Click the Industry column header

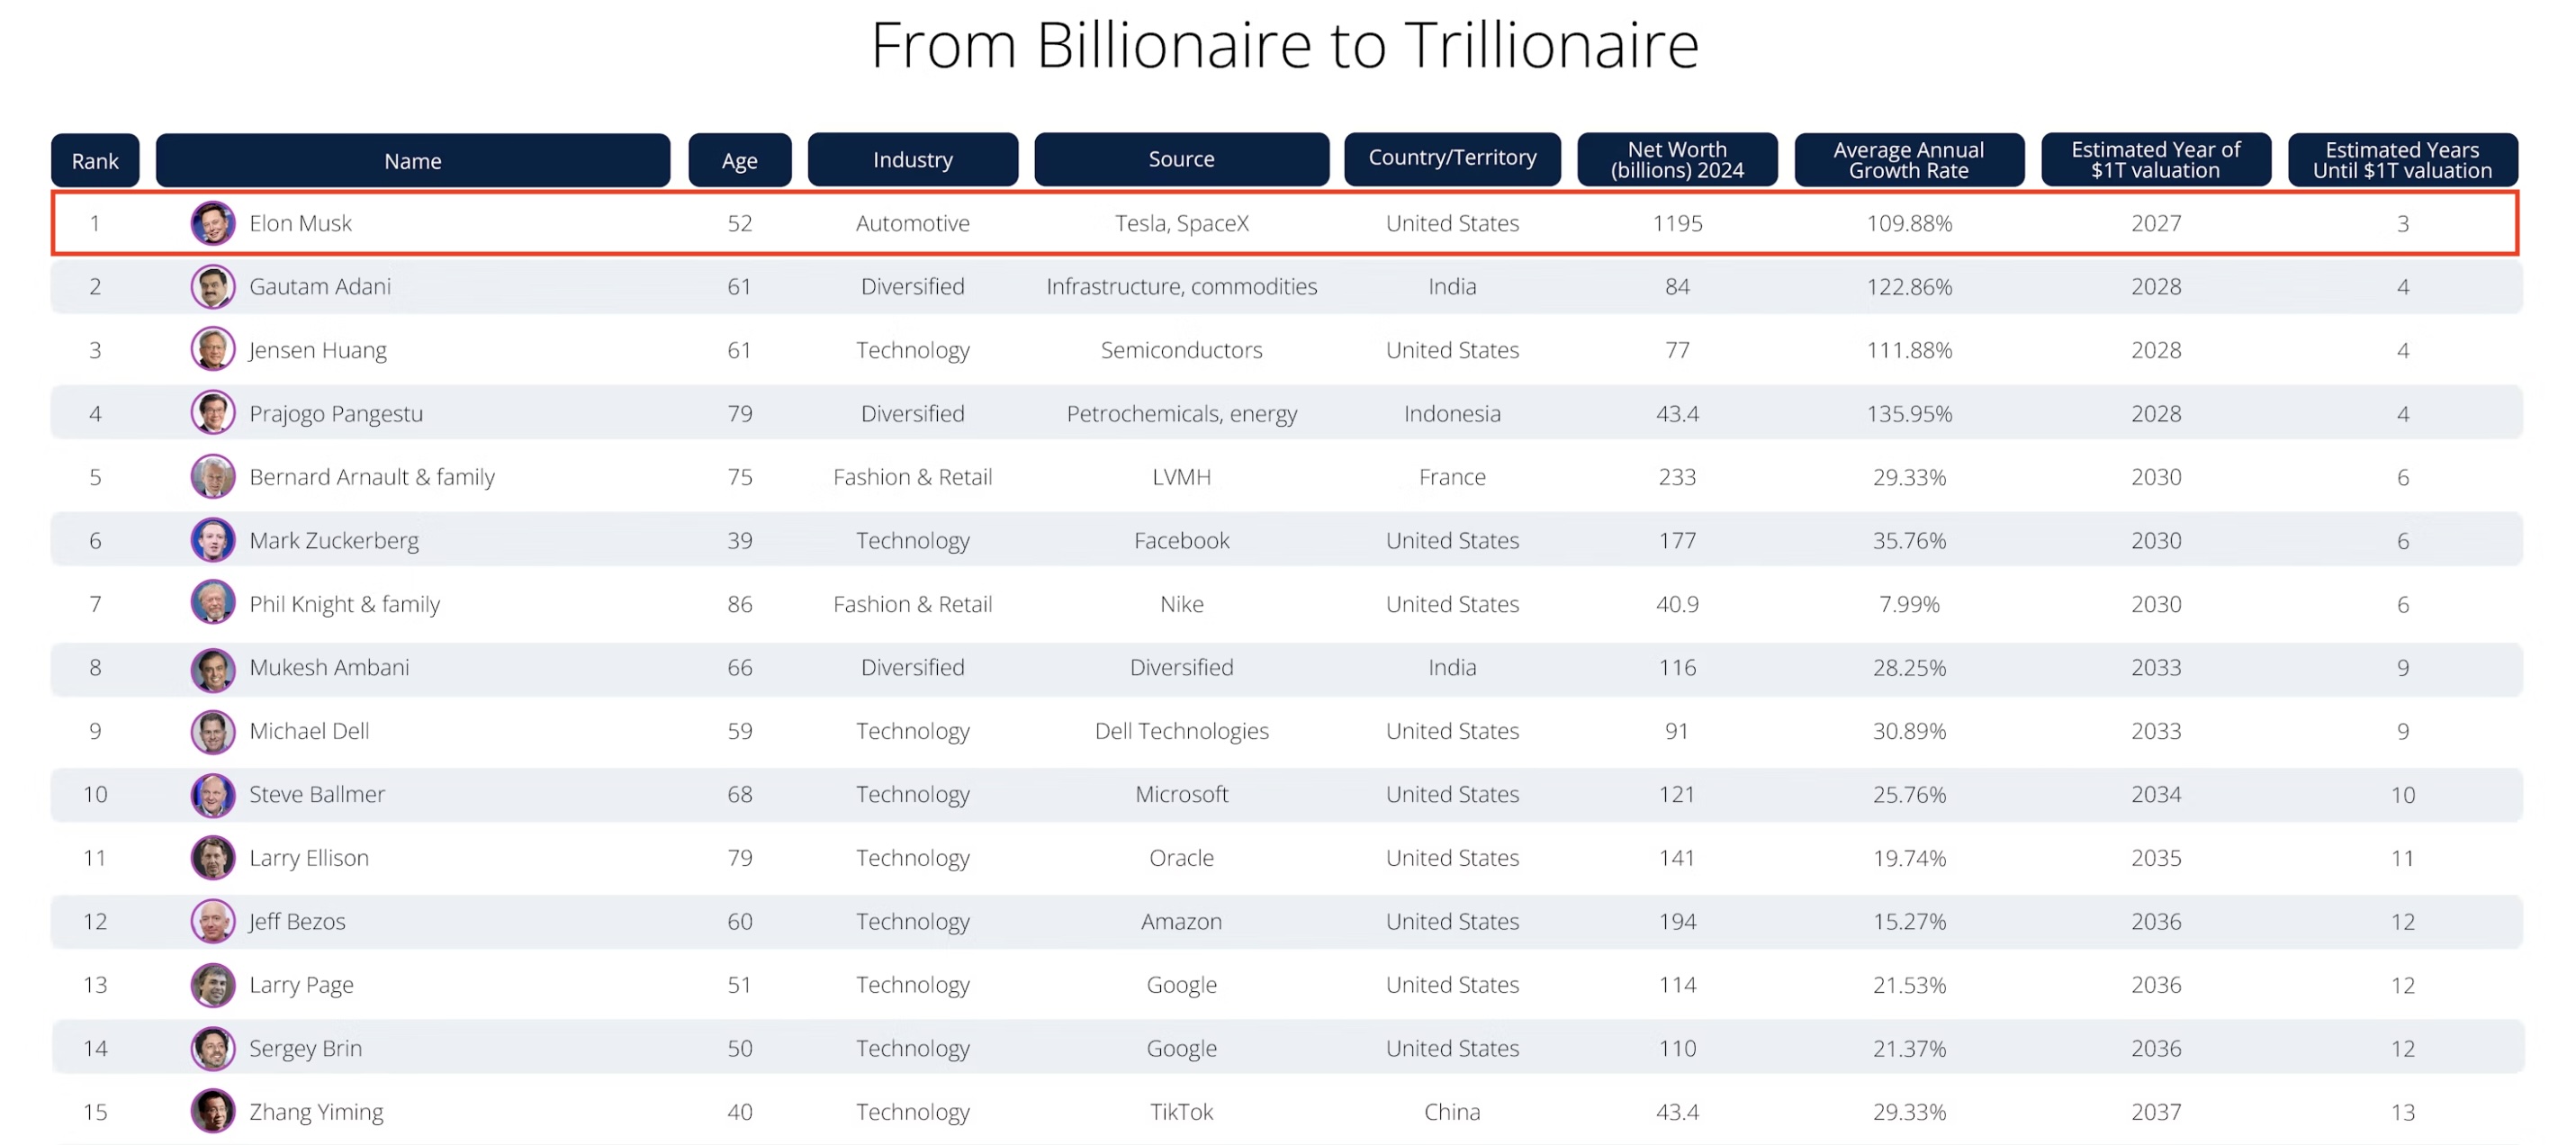click(x=913, y=159)
